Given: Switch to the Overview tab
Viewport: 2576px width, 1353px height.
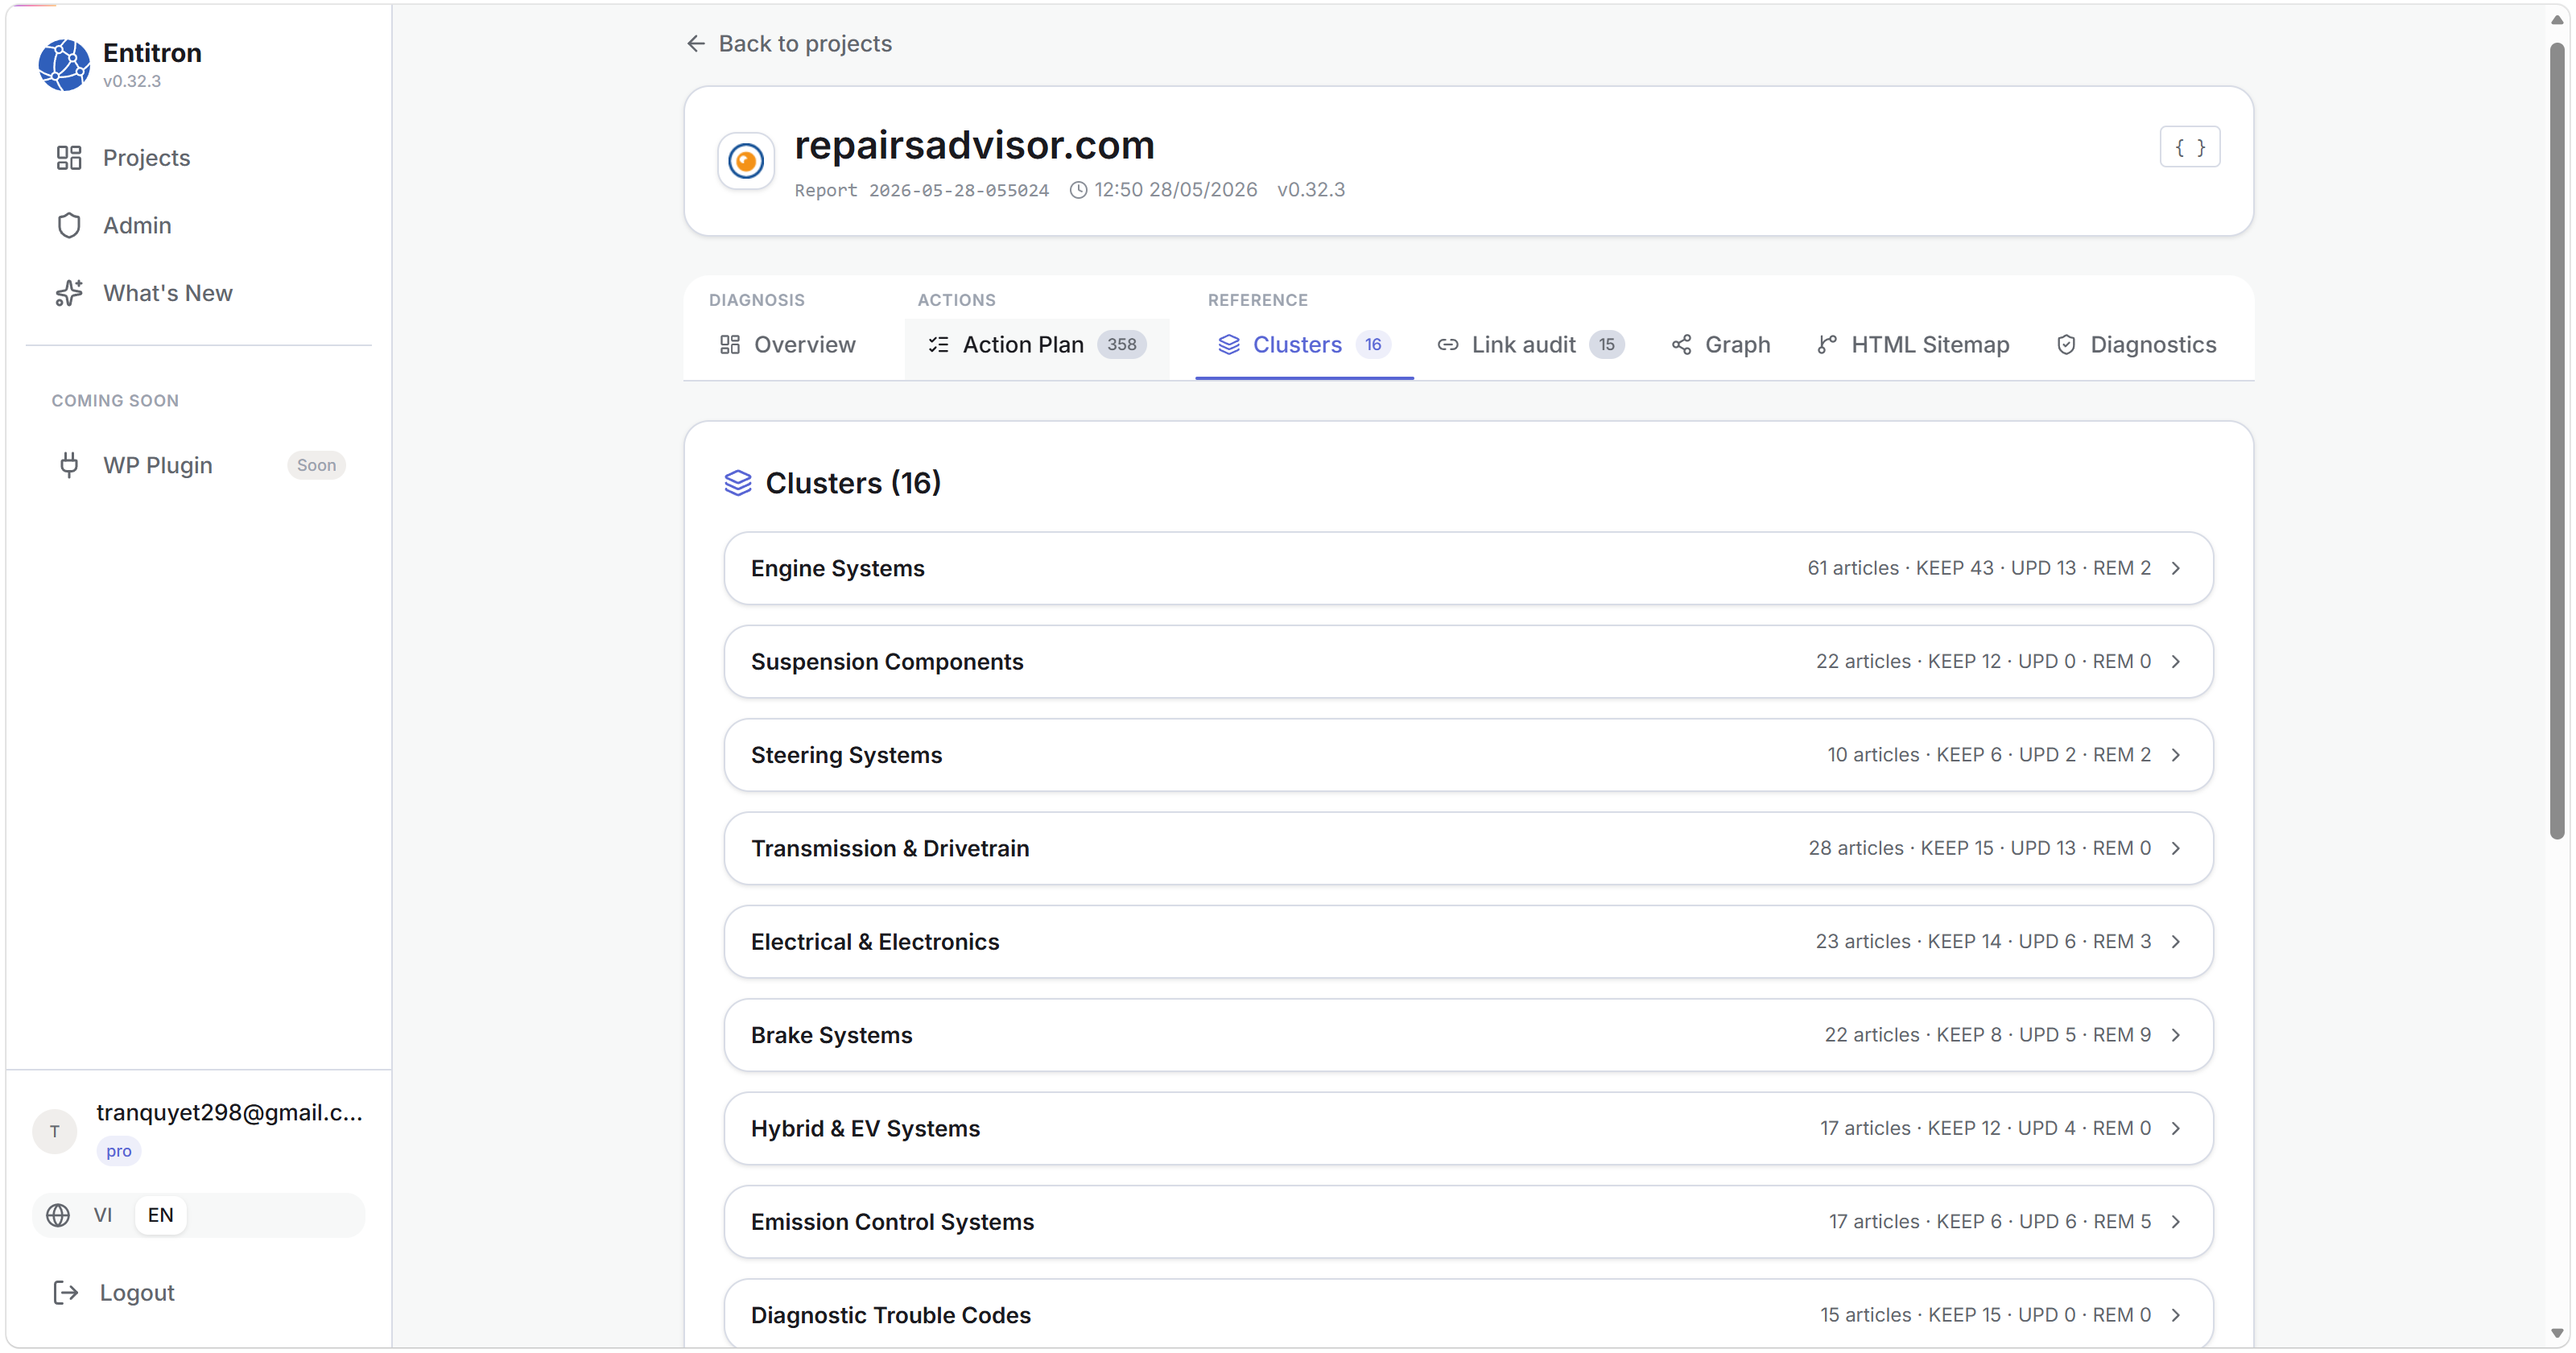Looking at the screenshot, I should [788, 345].
